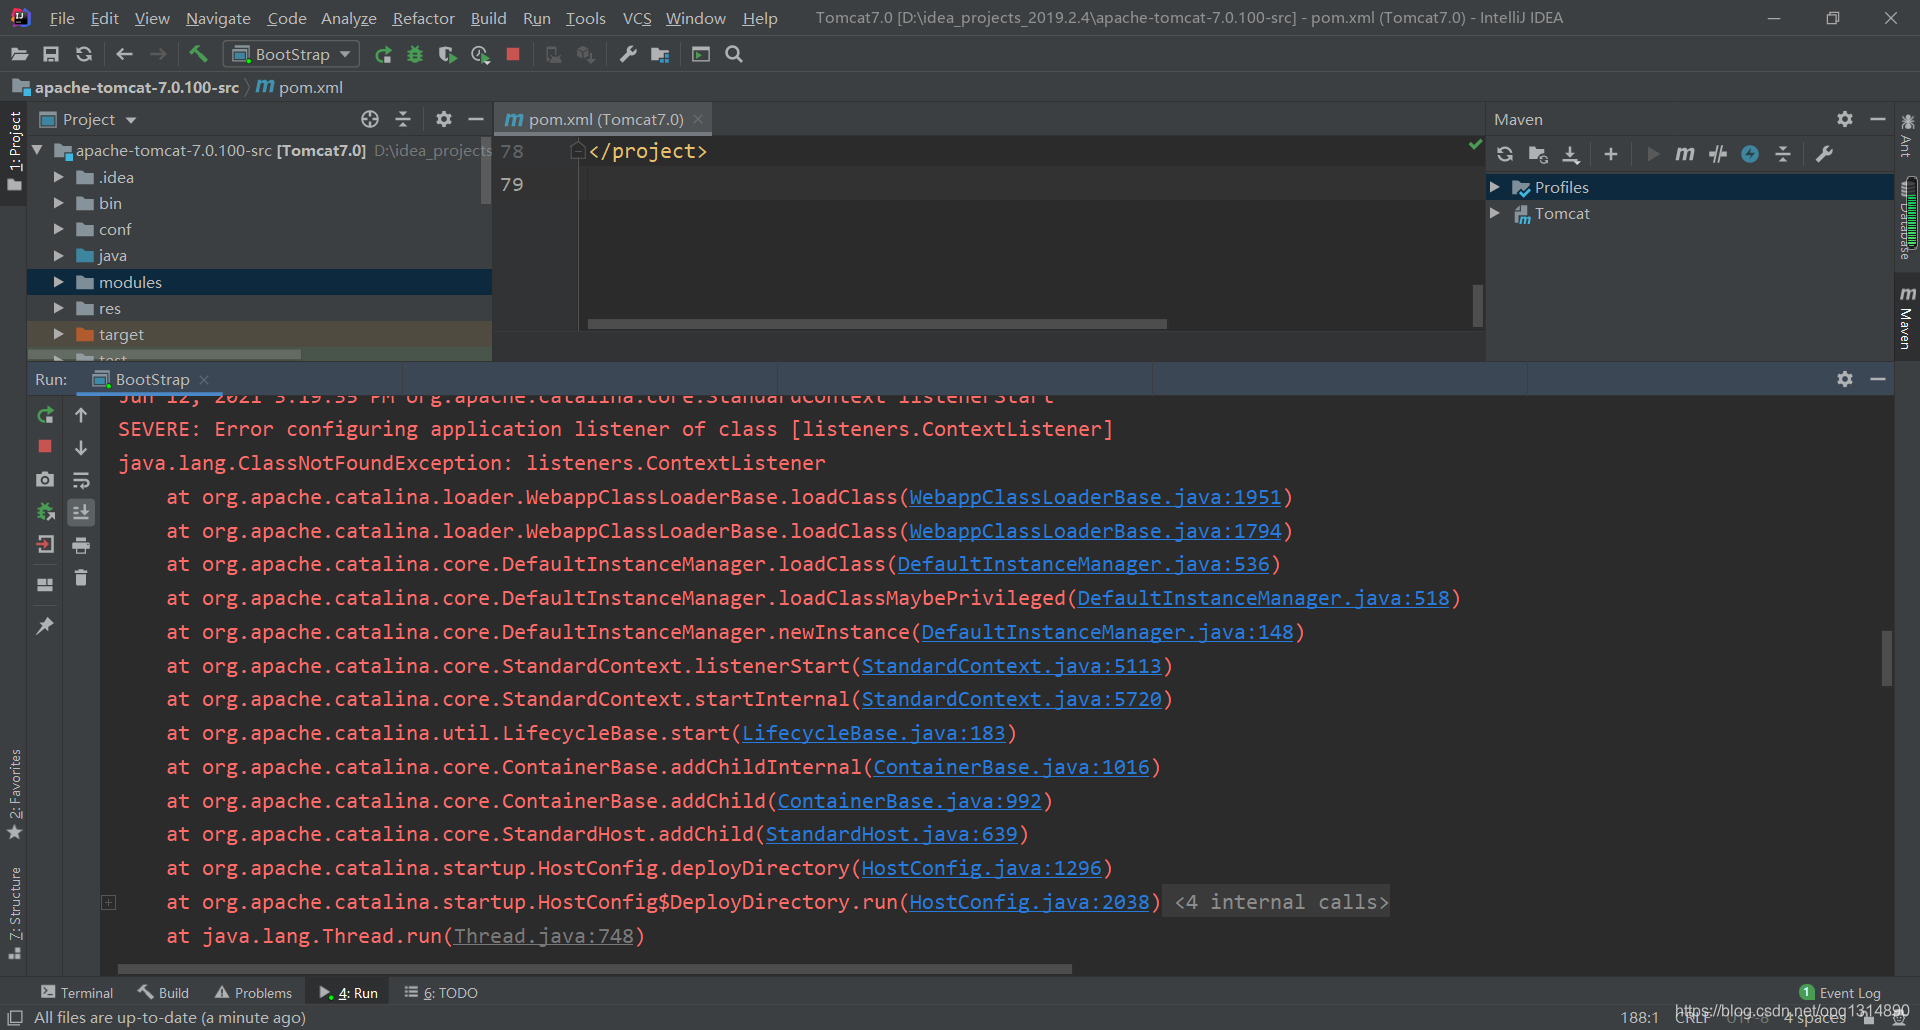1920x1030 pixels.
Task: Open file via the main toolbar Open icon
Action: tap(19, 54)
